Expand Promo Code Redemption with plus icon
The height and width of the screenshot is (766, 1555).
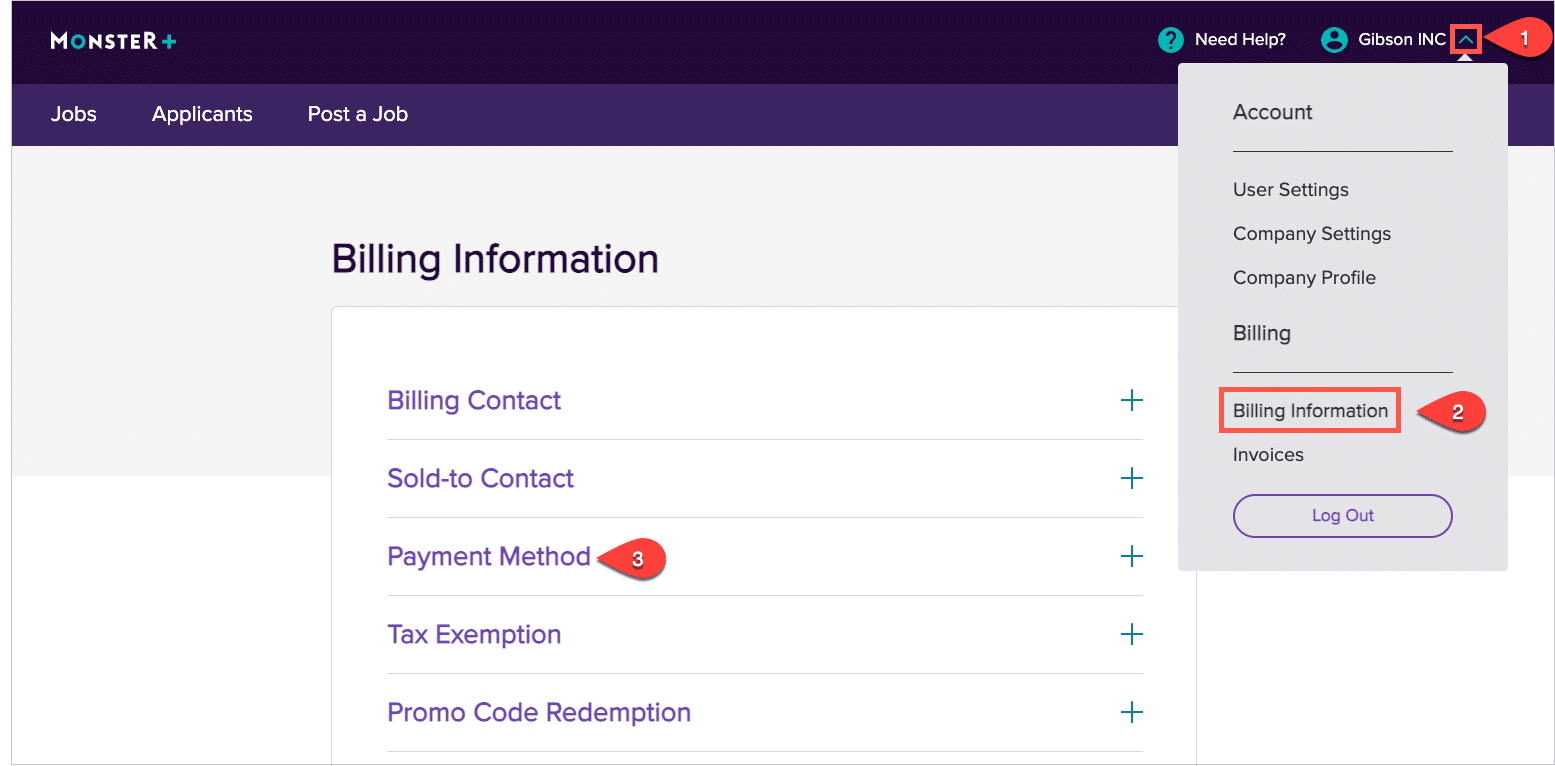(x=1131, y=713)
